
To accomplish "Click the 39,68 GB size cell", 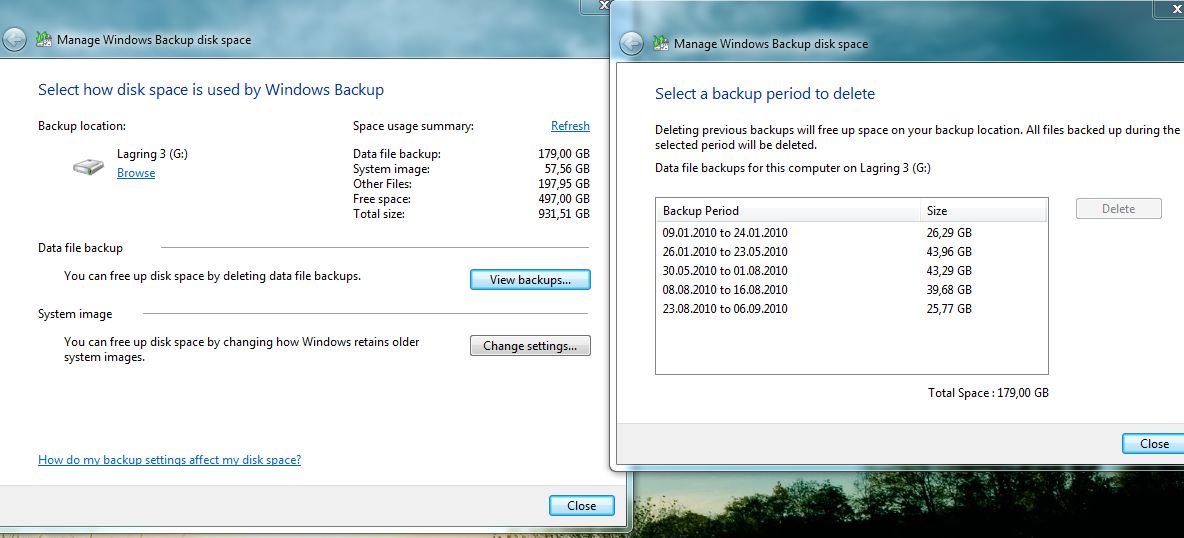I will tap(949, 289).
